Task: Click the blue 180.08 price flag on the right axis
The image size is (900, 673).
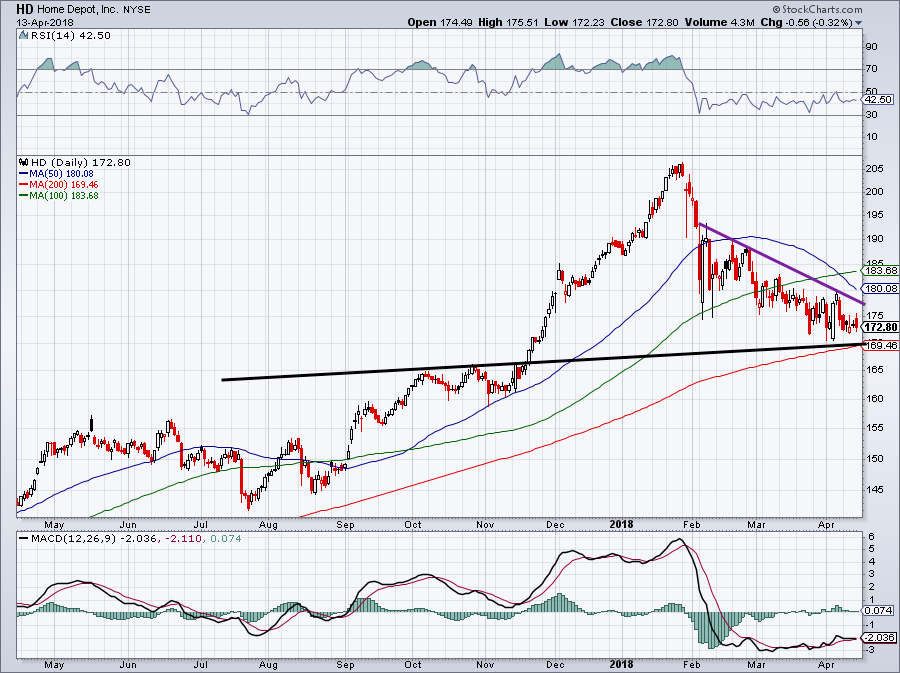Action: [x=880, y=289]
